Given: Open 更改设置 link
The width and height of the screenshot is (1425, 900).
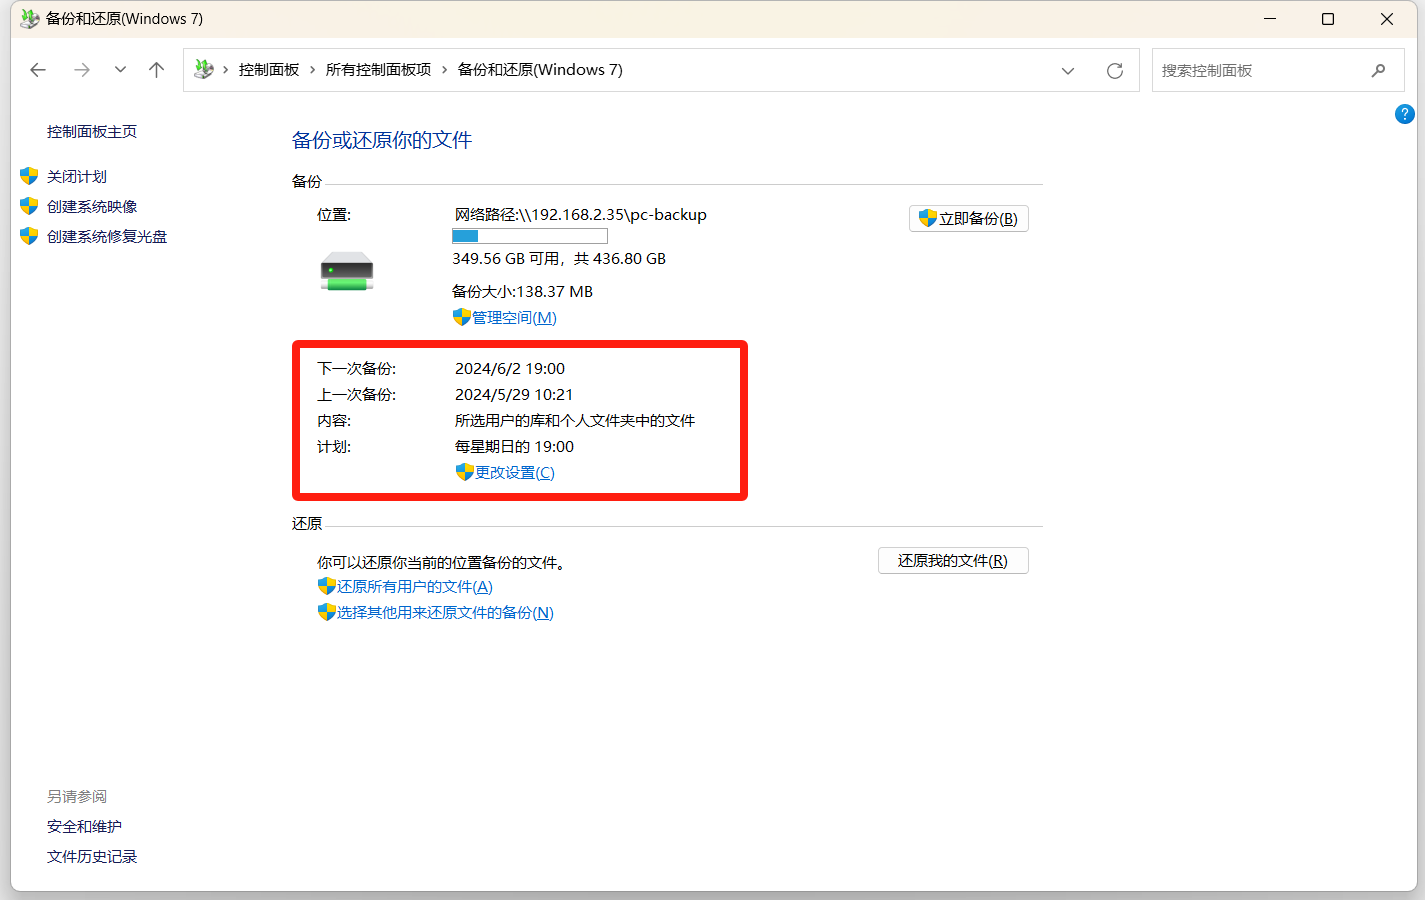Looking at the screenshot, I should pos(514,473).
